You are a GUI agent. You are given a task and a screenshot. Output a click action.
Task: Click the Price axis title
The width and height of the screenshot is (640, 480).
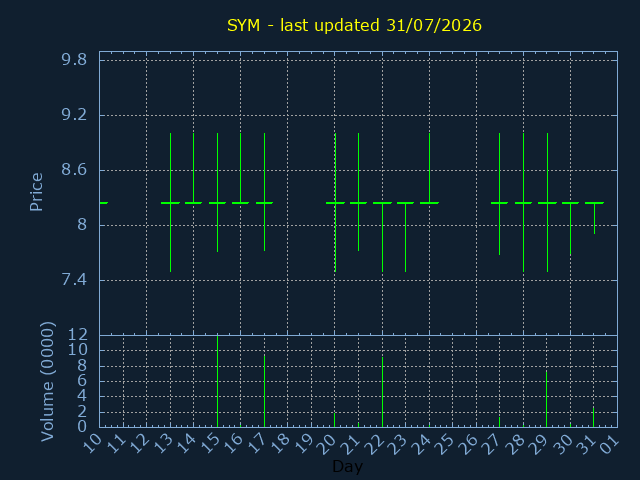point(36,192)
